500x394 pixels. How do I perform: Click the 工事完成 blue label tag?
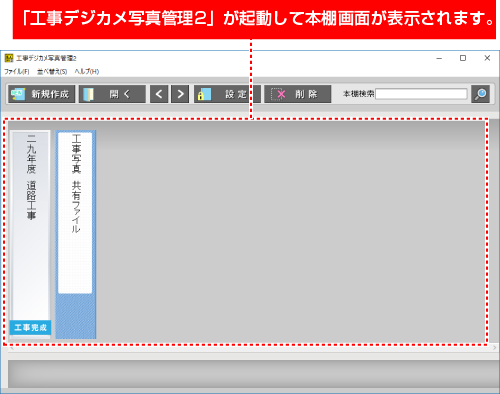point(30,327)
